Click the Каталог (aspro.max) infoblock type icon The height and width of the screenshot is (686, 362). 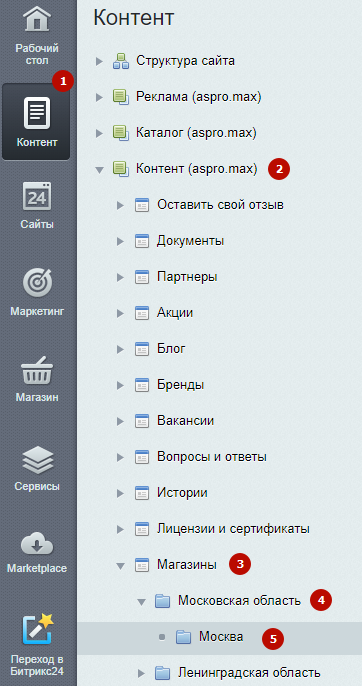point(121,133)
